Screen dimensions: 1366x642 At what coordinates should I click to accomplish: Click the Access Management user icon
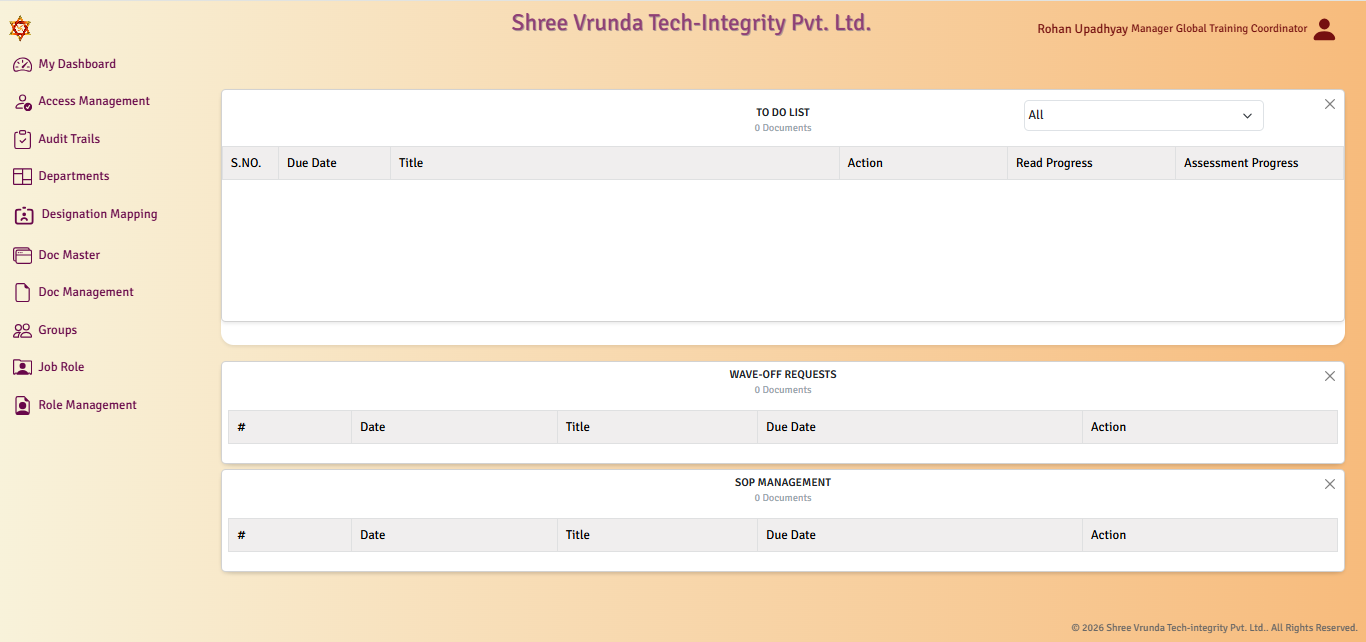click(x=22, y=102)
